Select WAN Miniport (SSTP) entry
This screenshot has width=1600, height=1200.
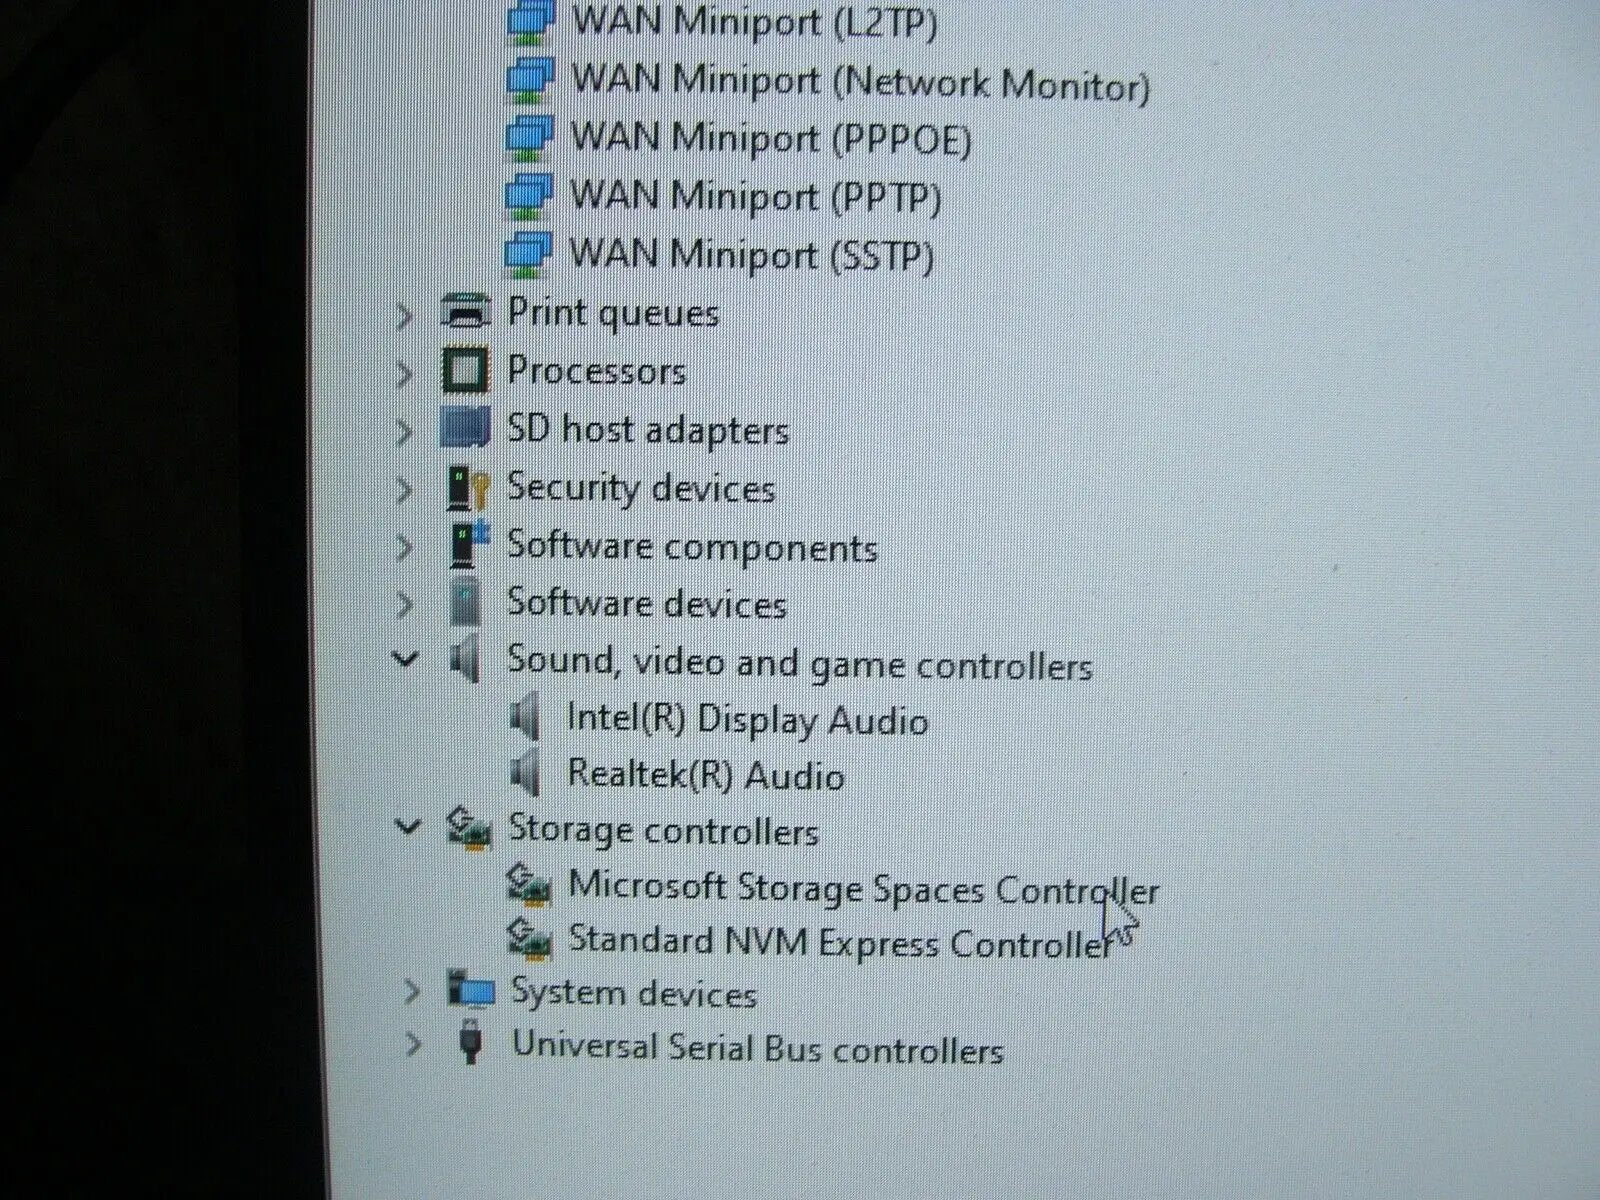[751, 254]
